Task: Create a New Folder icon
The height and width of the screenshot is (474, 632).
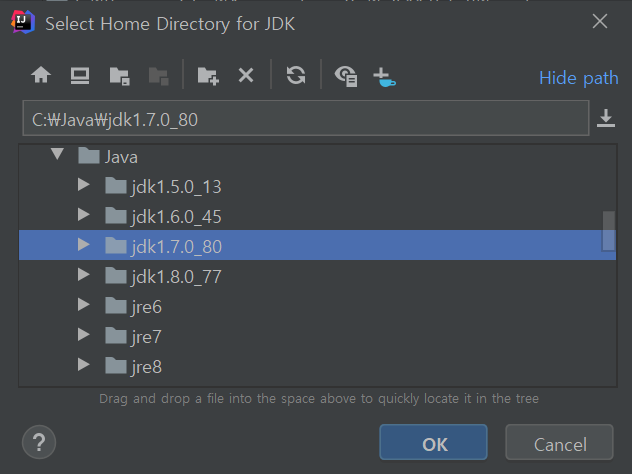Action: (208, 76)
